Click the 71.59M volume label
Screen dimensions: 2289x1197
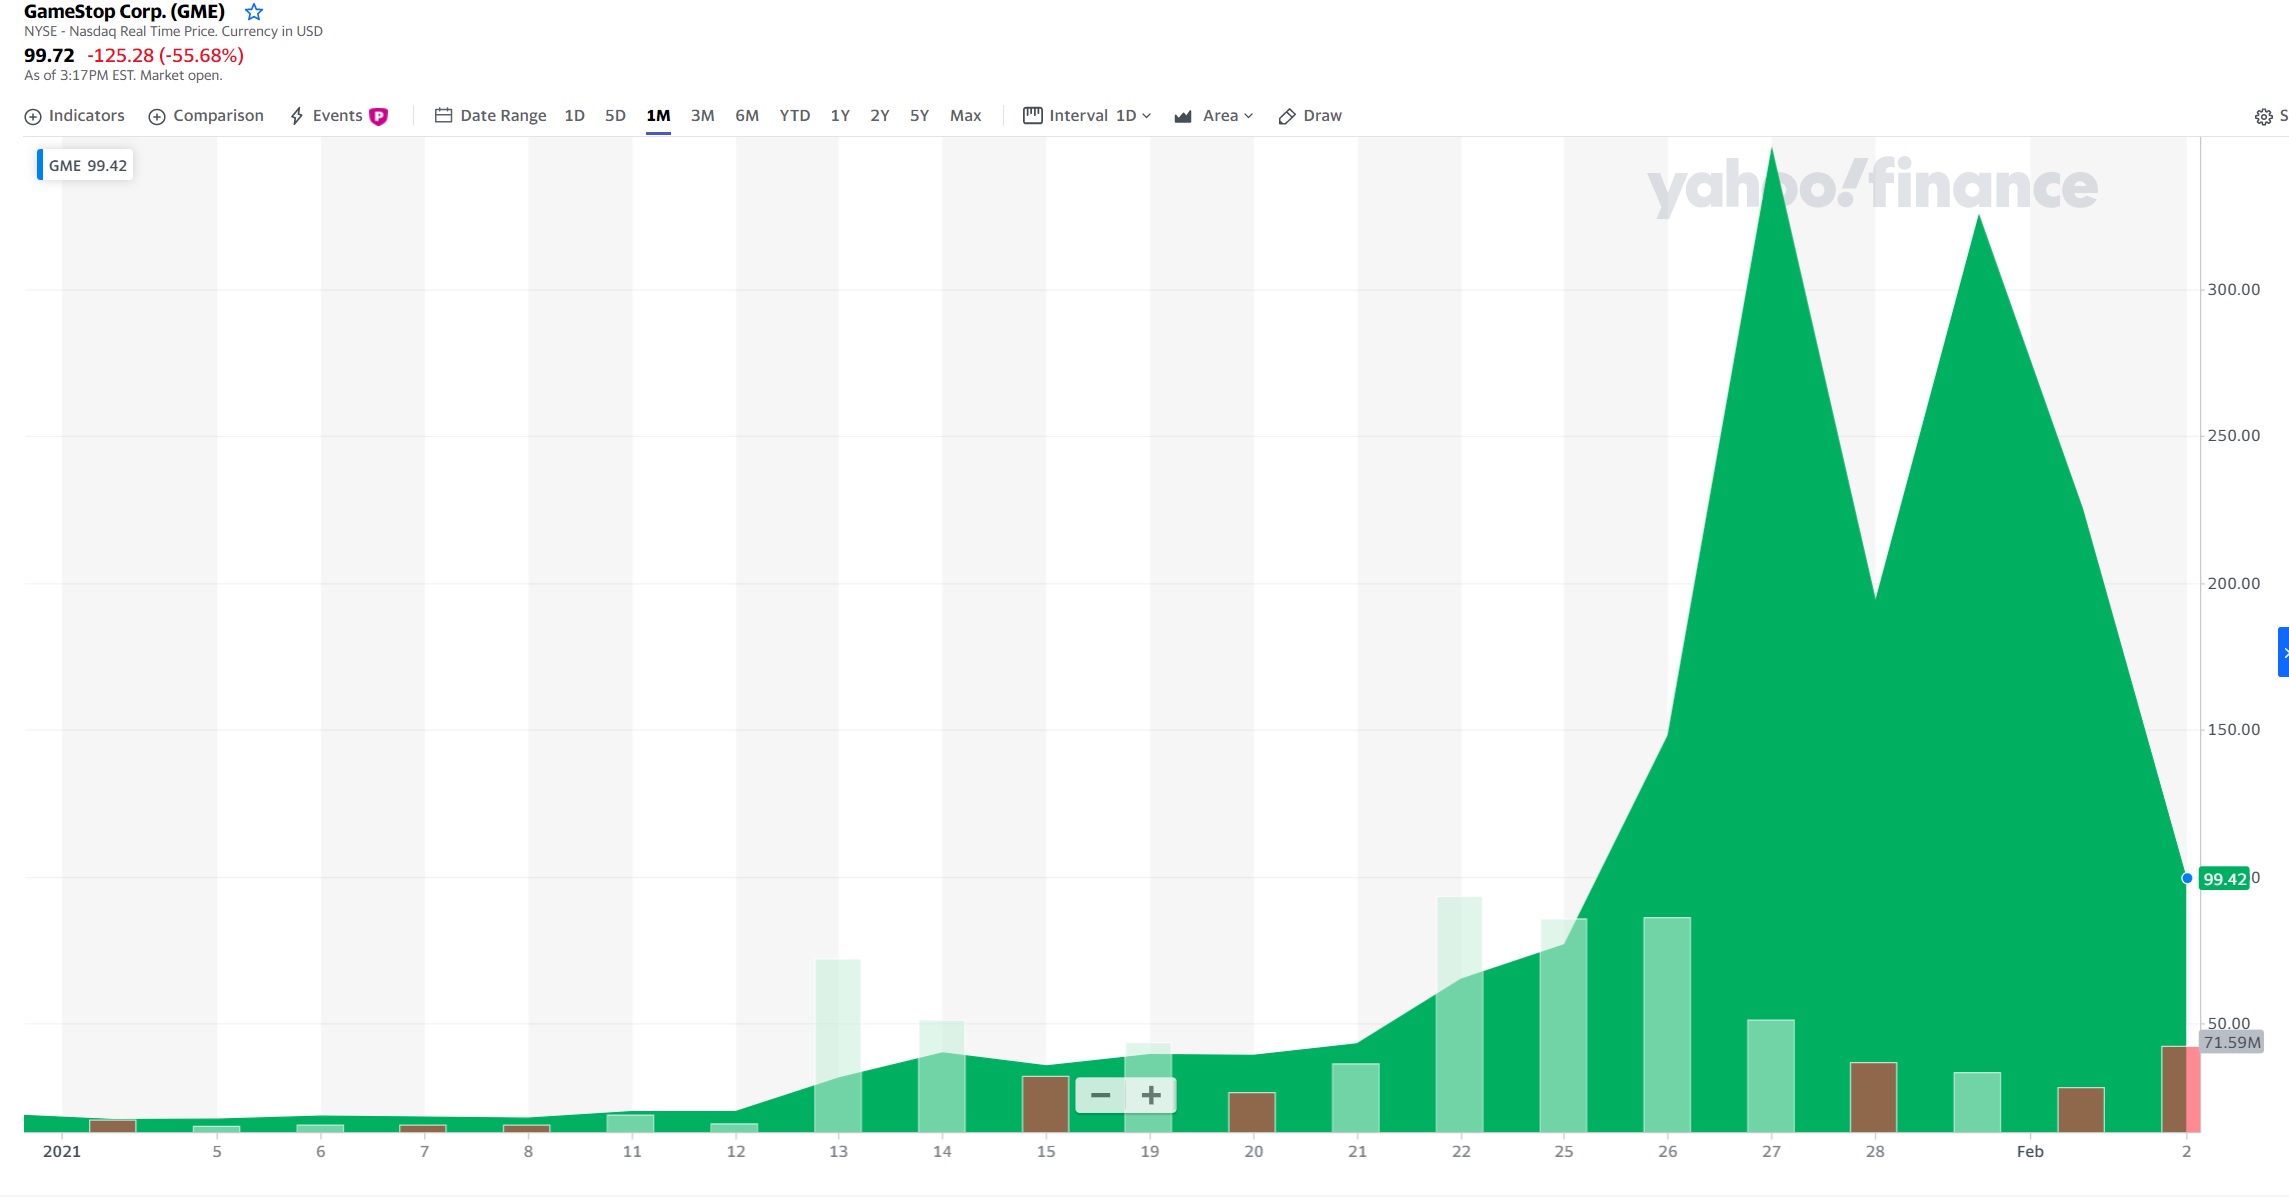tap(2231, 1042)
